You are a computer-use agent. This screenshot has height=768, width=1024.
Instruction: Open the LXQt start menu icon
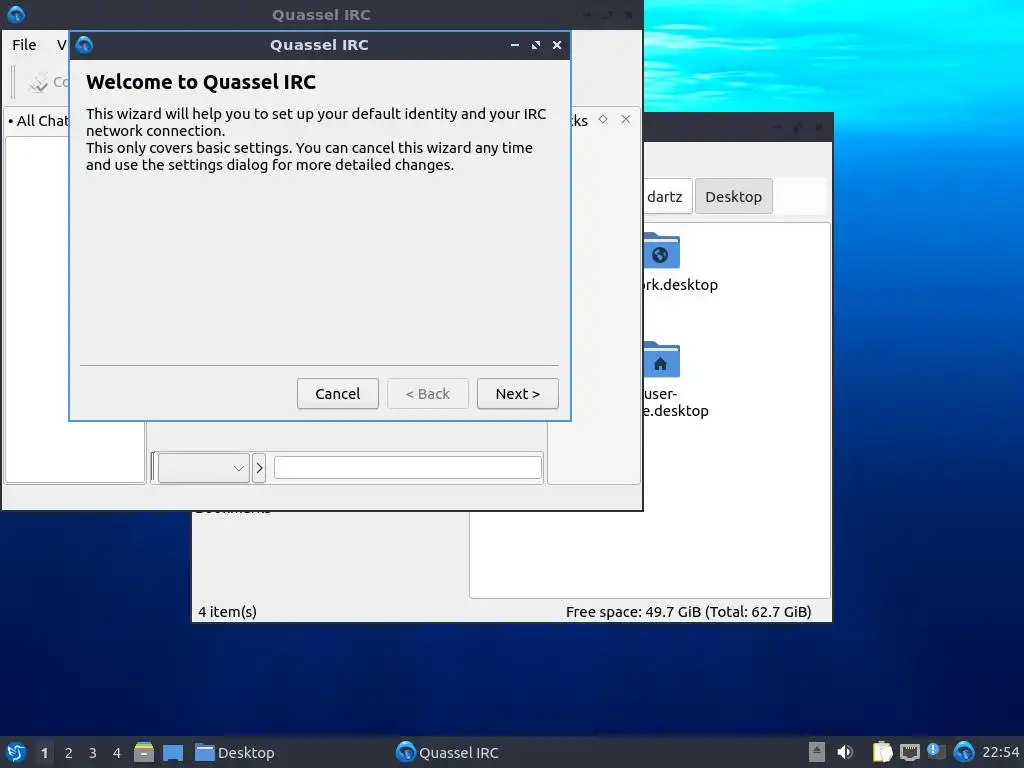tap(16, 752)
